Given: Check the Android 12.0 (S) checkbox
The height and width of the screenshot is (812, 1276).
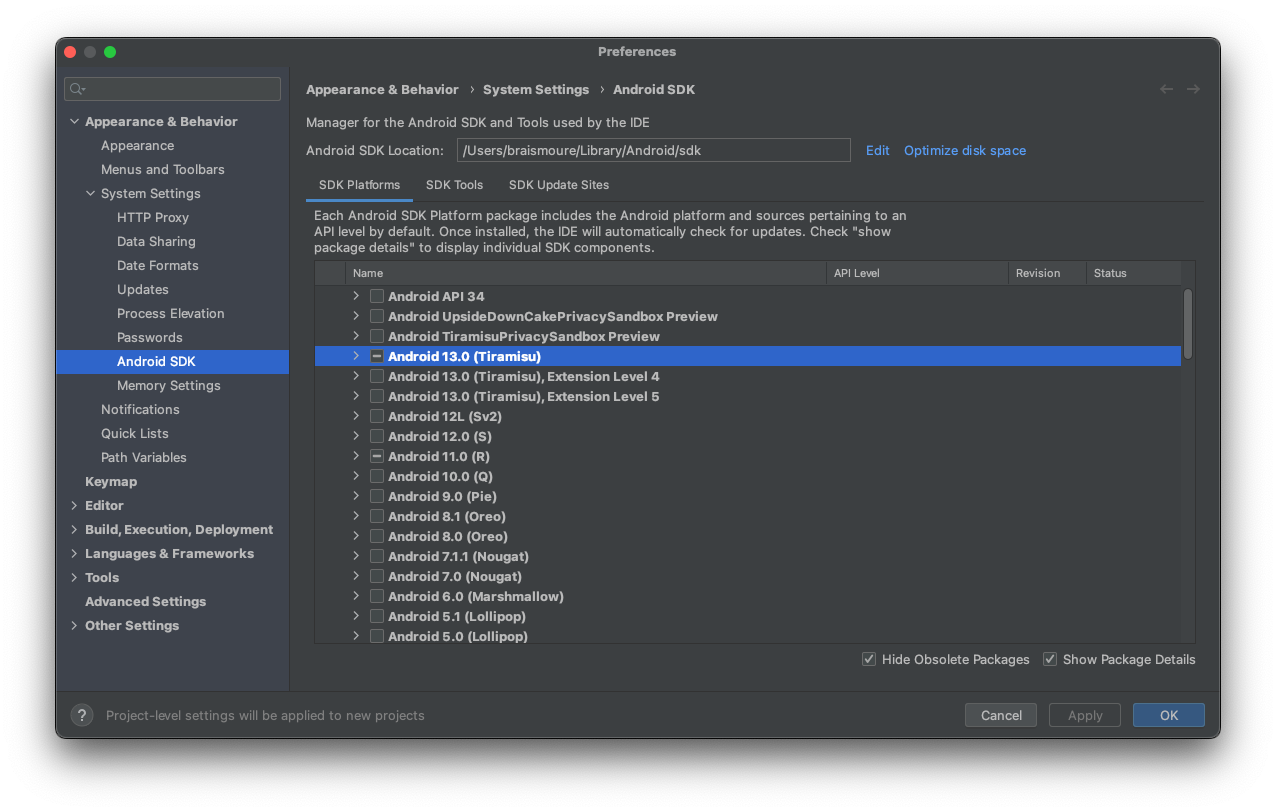Looking at the screenshot, I should [377, 436].
